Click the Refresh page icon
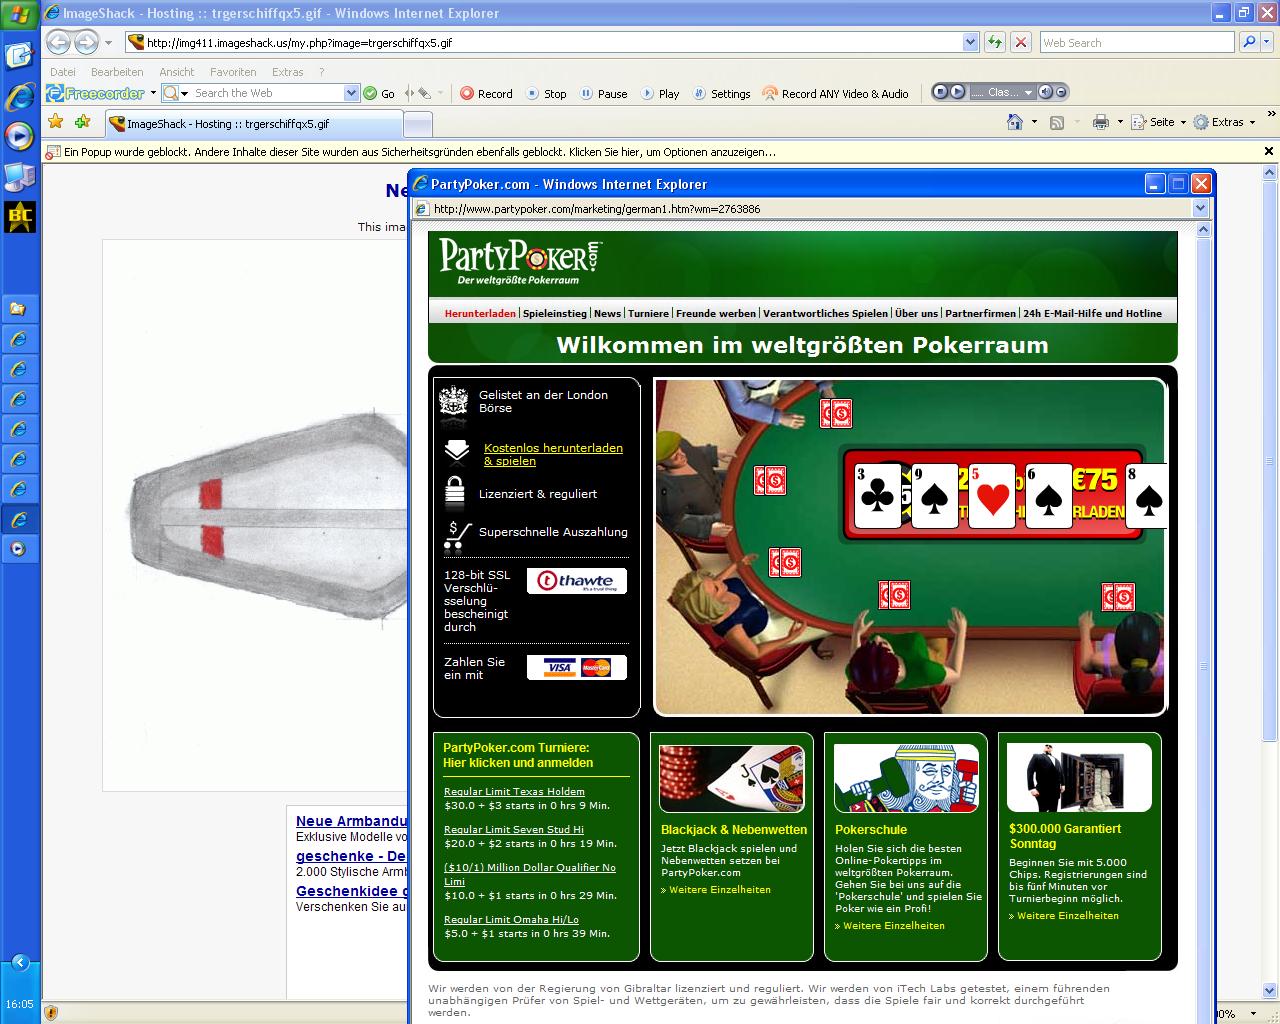Screen dimensions: 1280x1024 [x=994, y=42]
